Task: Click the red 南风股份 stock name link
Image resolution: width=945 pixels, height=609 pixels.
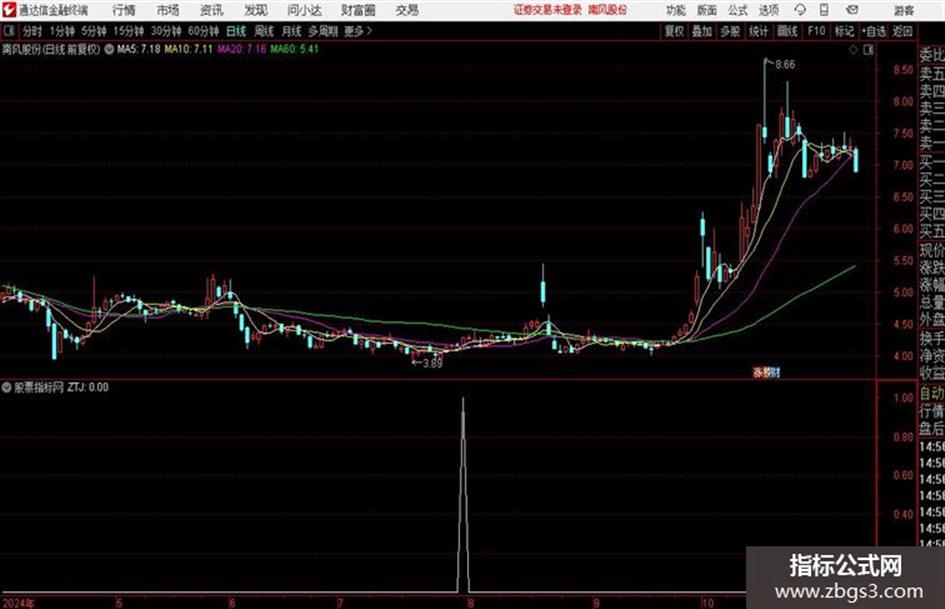Action: 608,10
